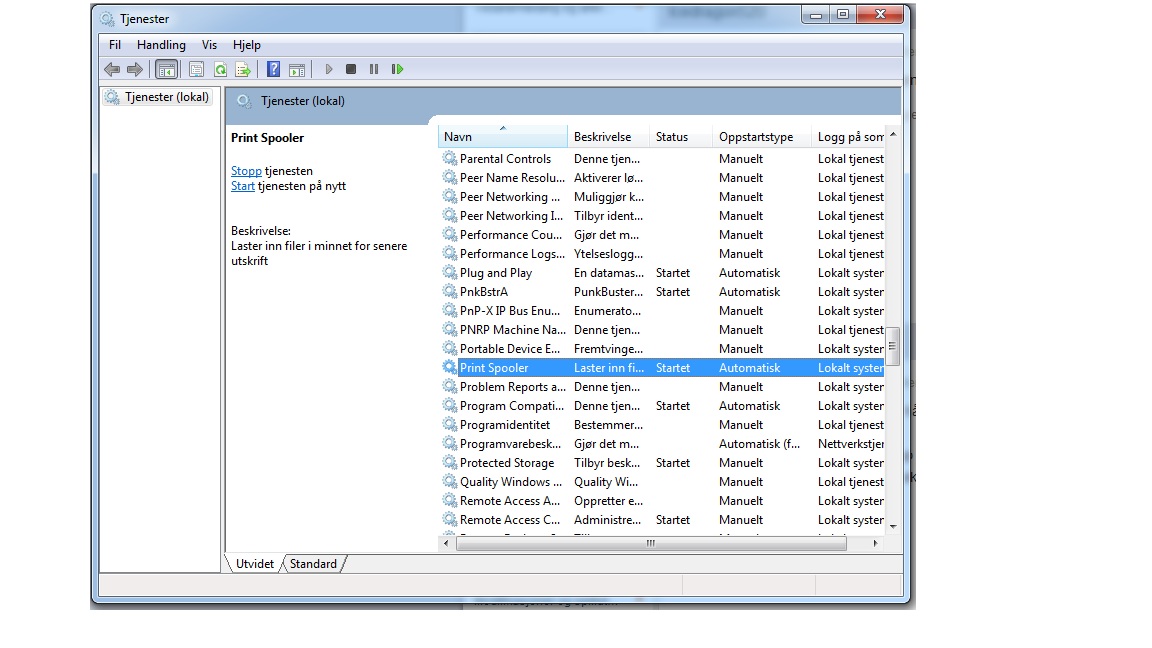Open the Vis menu
This screenshot has height=648, width=1152.
coord(209,45)
